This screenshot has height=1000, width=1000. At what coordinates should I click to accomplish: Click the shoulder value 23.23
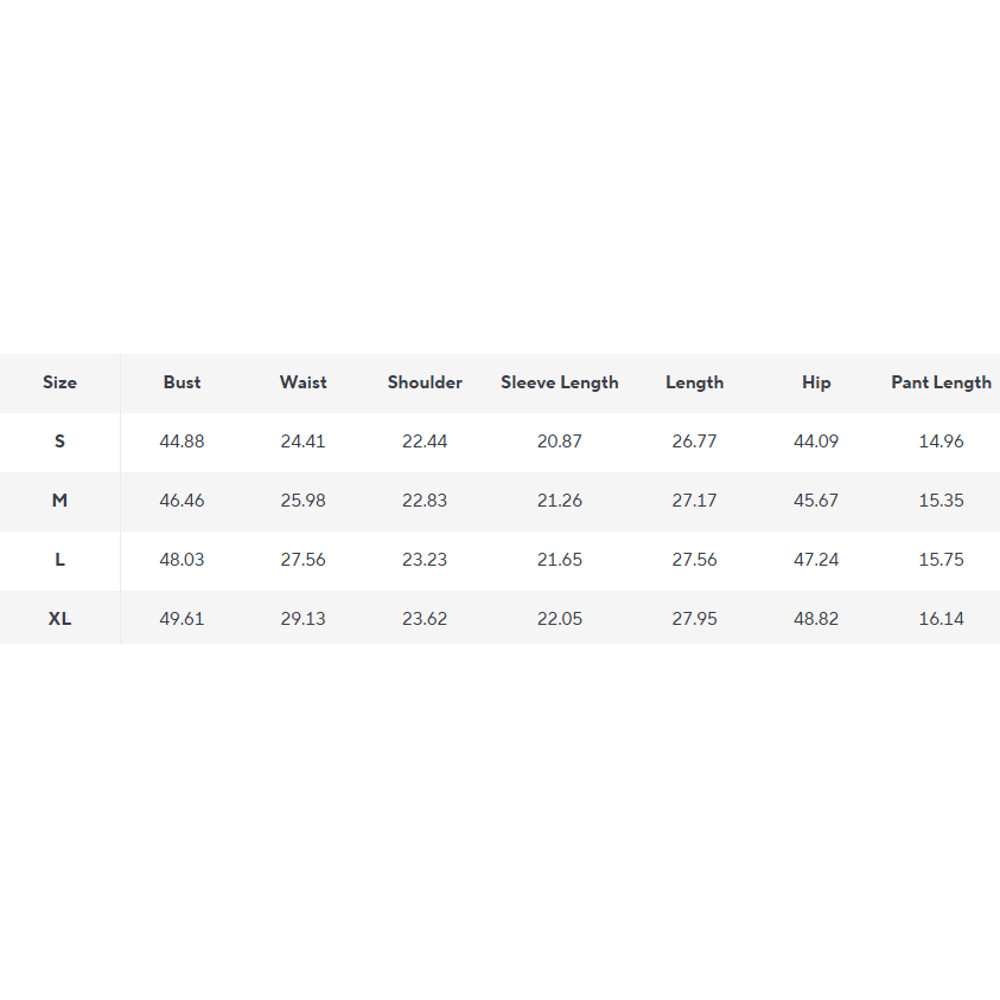[425, 559]
